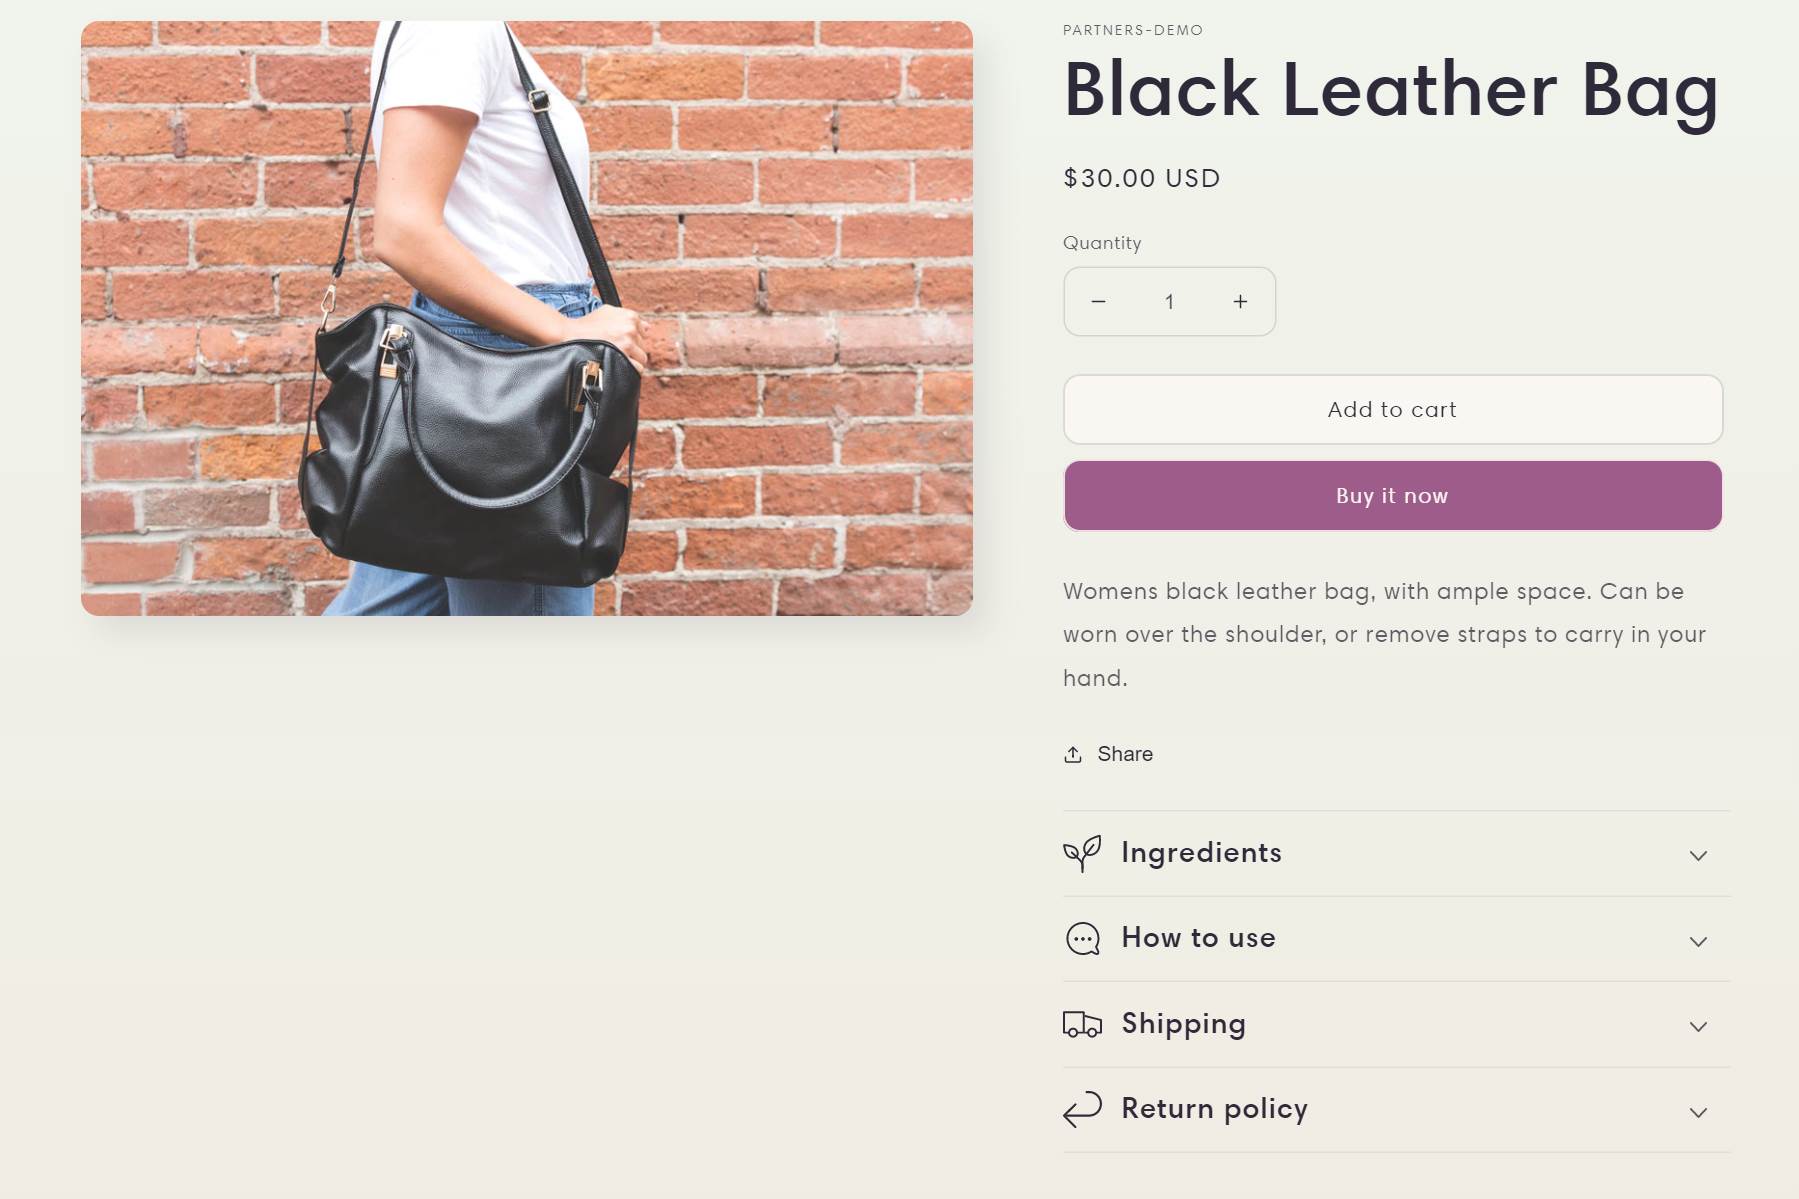Expand the How to use chevron
Screen dimensions: 1799x1199
[x=1697, y=942]
